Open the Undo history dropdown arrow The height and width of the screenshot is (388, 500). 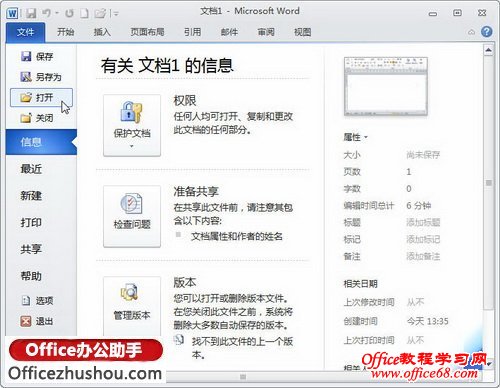click(57, 13)
